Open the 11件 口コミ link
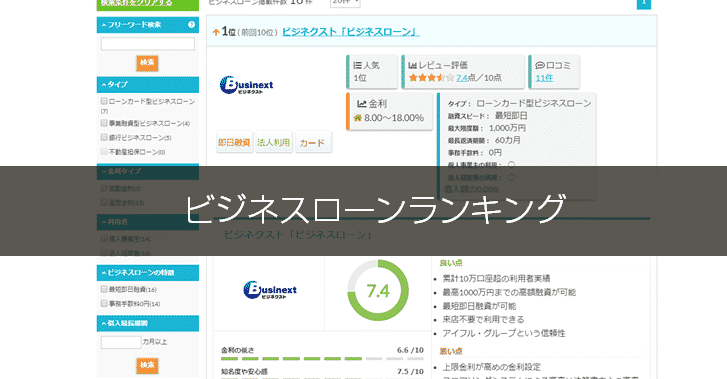 click(544, 78)
